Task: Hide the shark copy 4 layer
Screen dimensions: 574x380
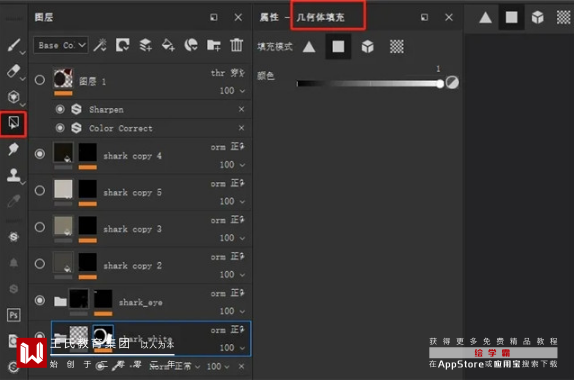Action: click(x=40, y=154)
